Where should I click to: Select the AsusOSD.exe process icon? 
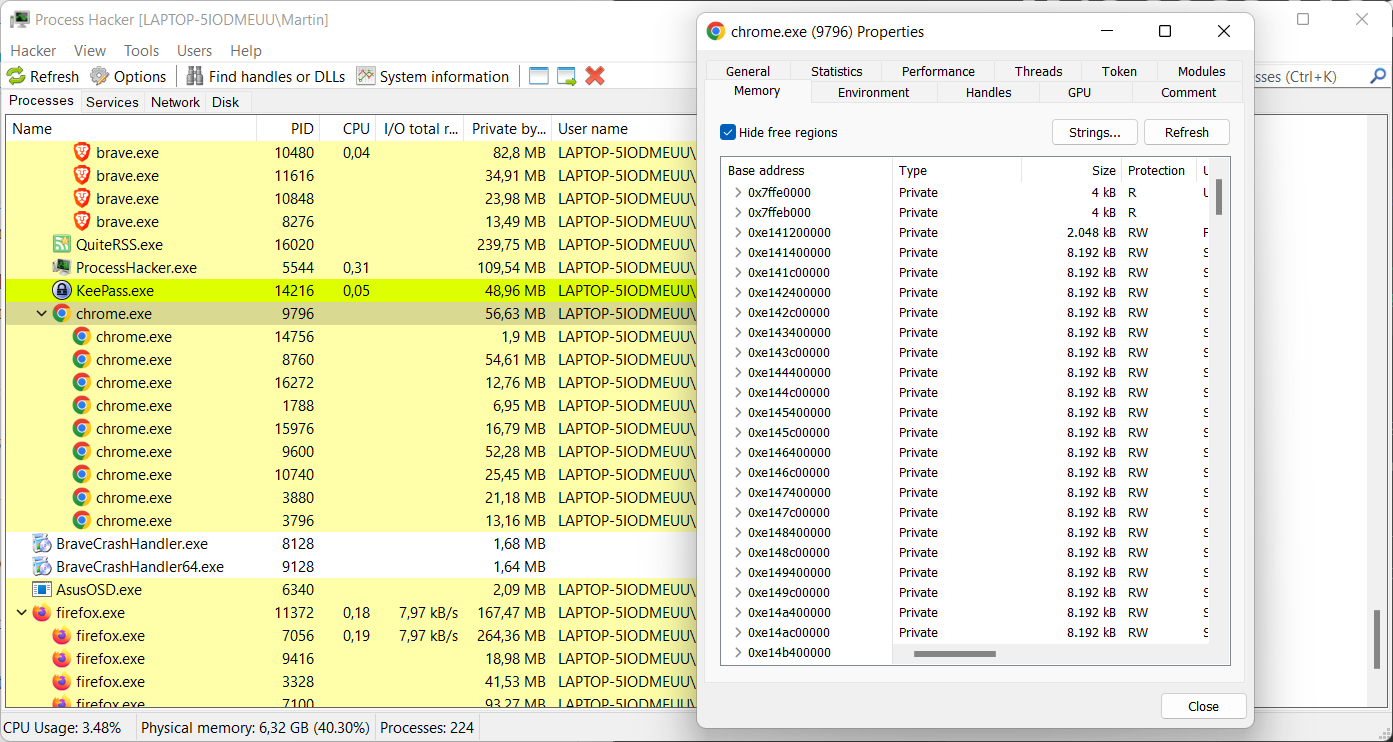[42, 590]
